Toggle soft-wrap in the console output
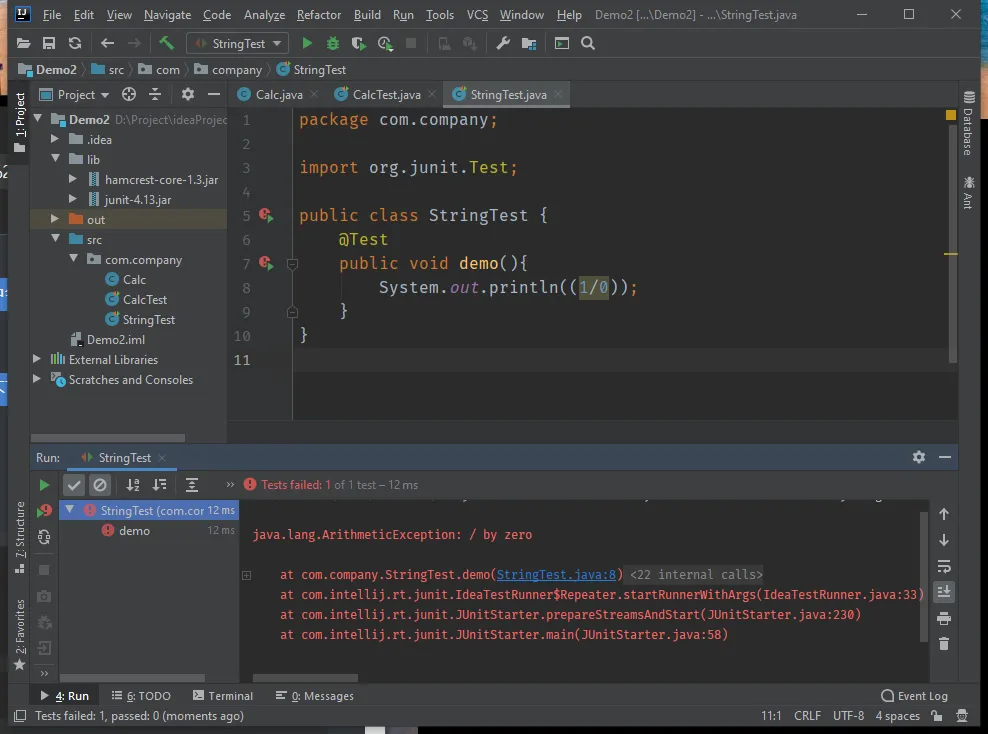This screenshot has width=988, height=734. (943, 566)
